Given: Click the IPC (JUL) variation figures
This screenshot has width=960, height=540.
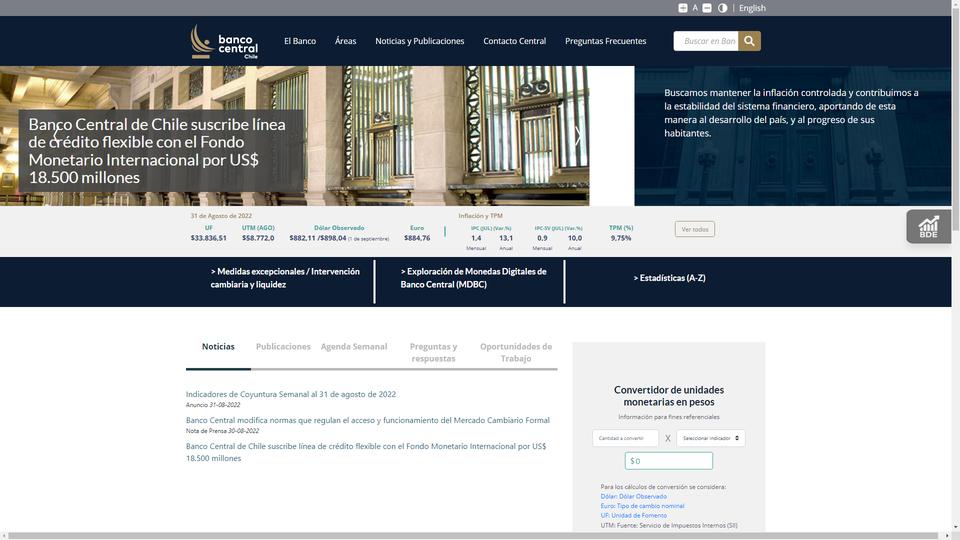Looking at the screenshot, I should 491,238.
